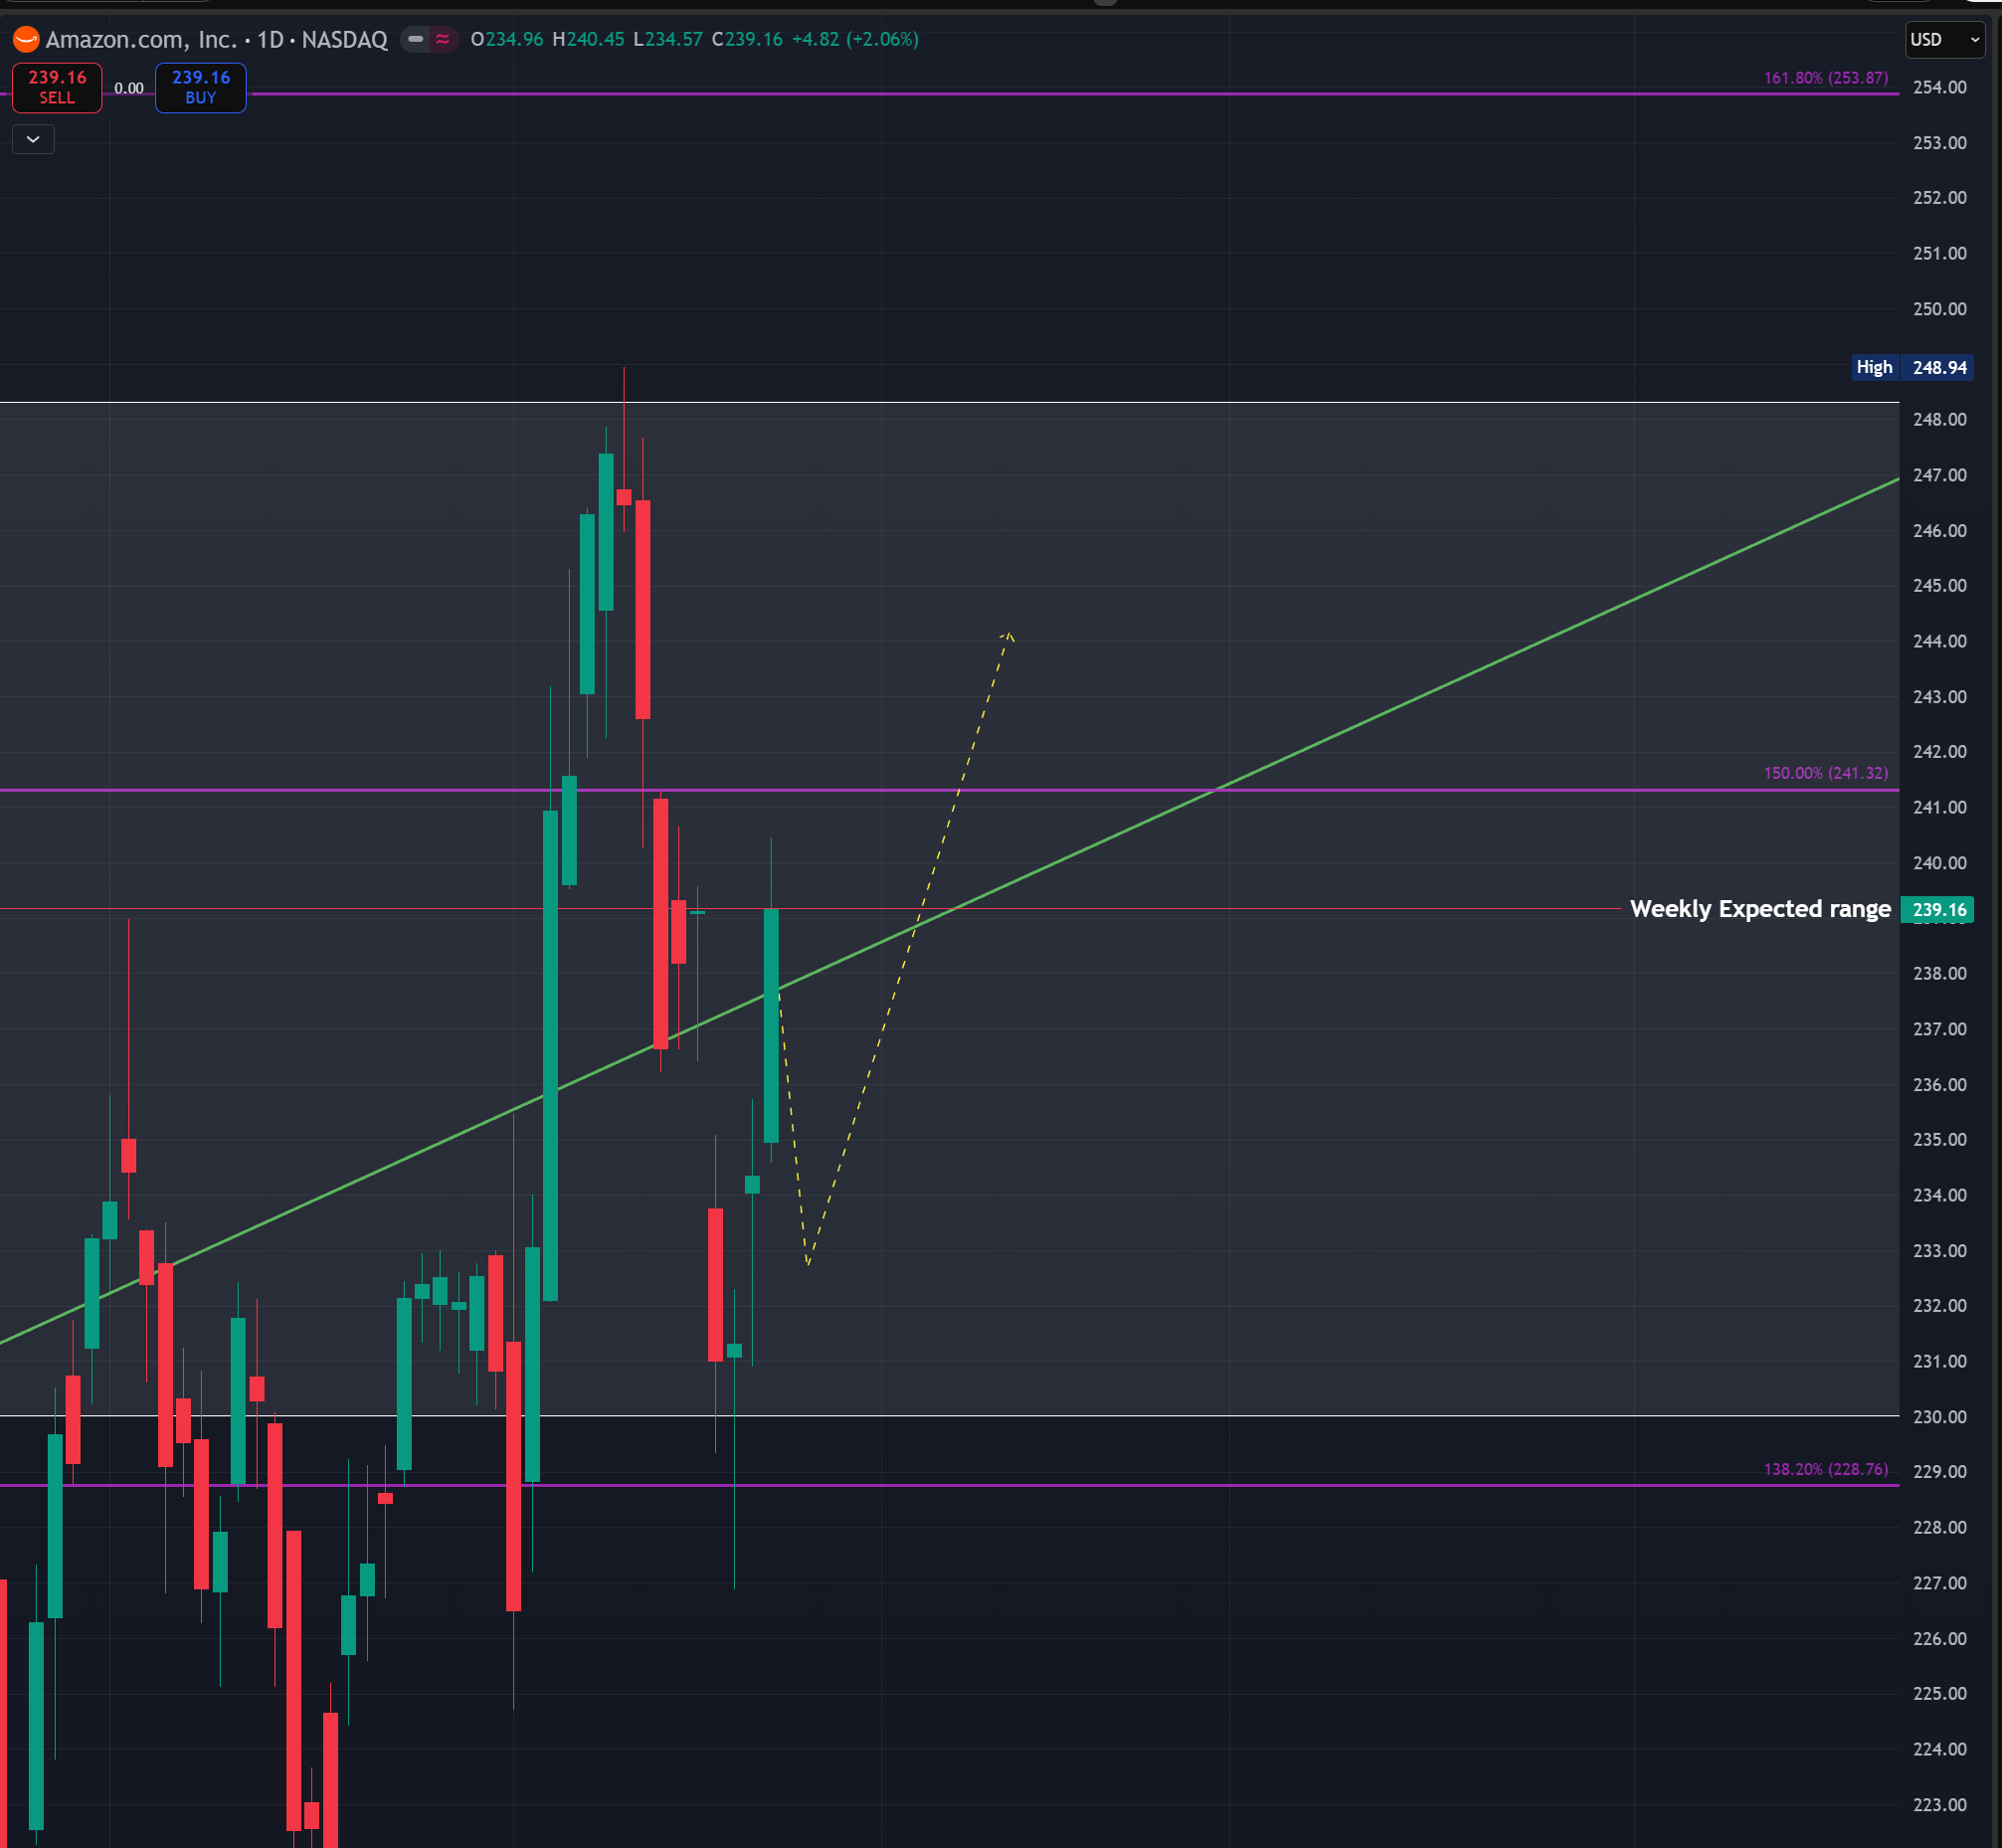Click the High 248.94 price label

1911,367
